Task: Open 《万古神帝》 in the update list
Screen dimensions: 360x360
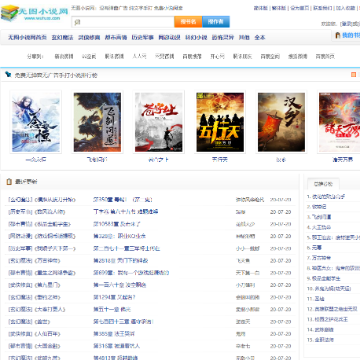Action: (x=48, y=260)
